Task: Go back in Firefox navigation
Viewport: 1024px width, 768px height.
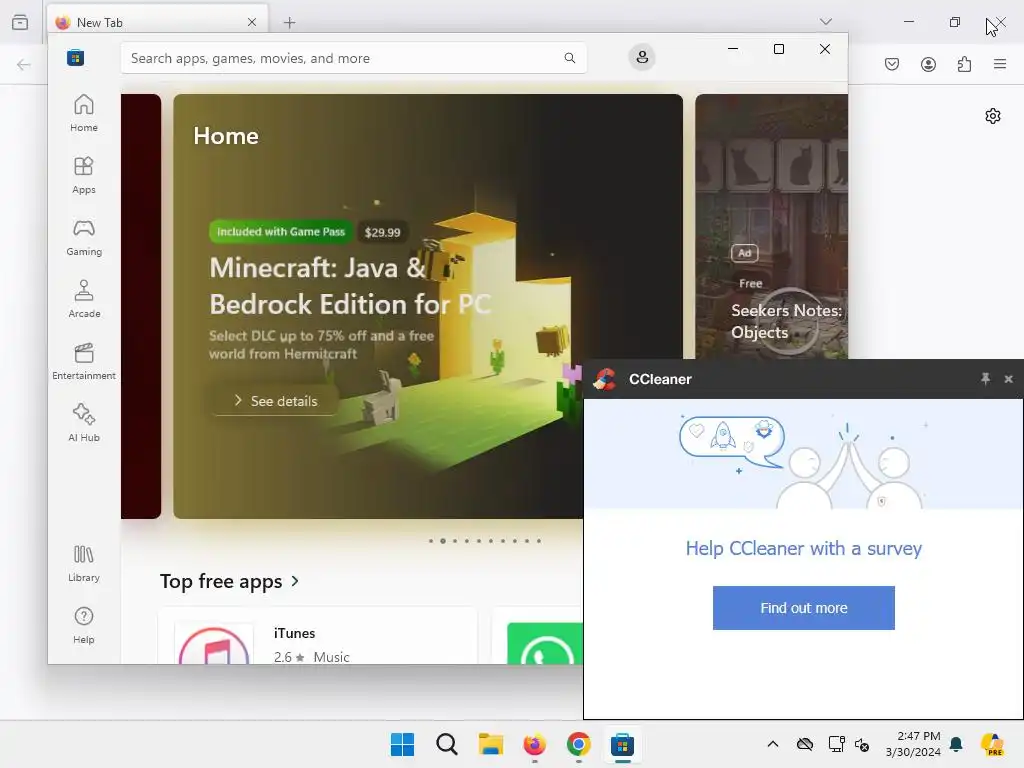Action: point(24,64)
